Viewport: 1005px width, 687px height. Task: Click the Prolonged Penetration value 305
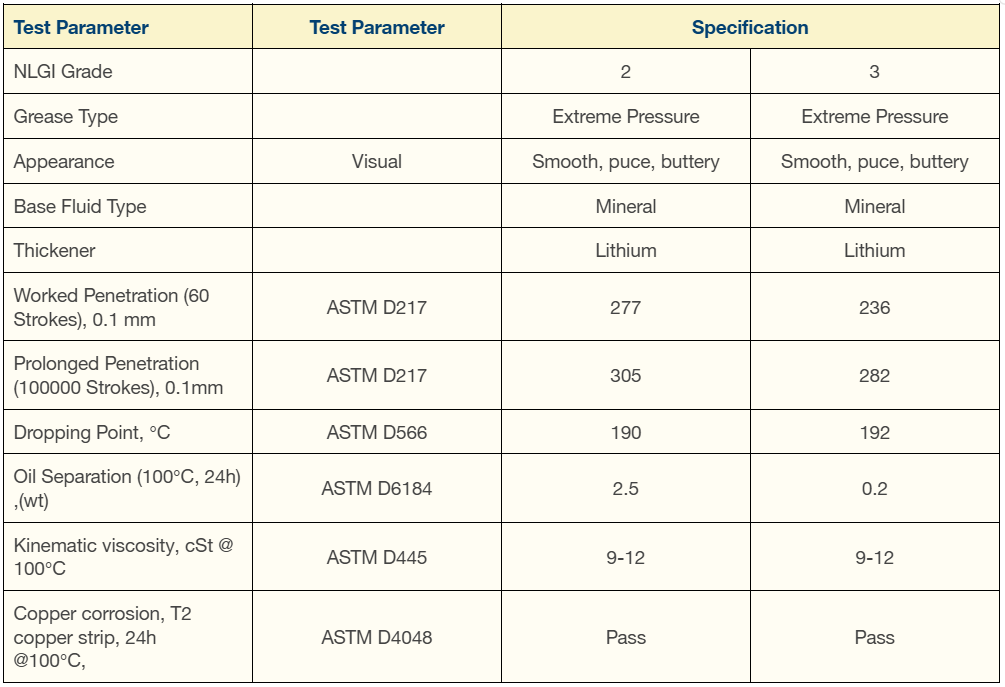[626, 376]
